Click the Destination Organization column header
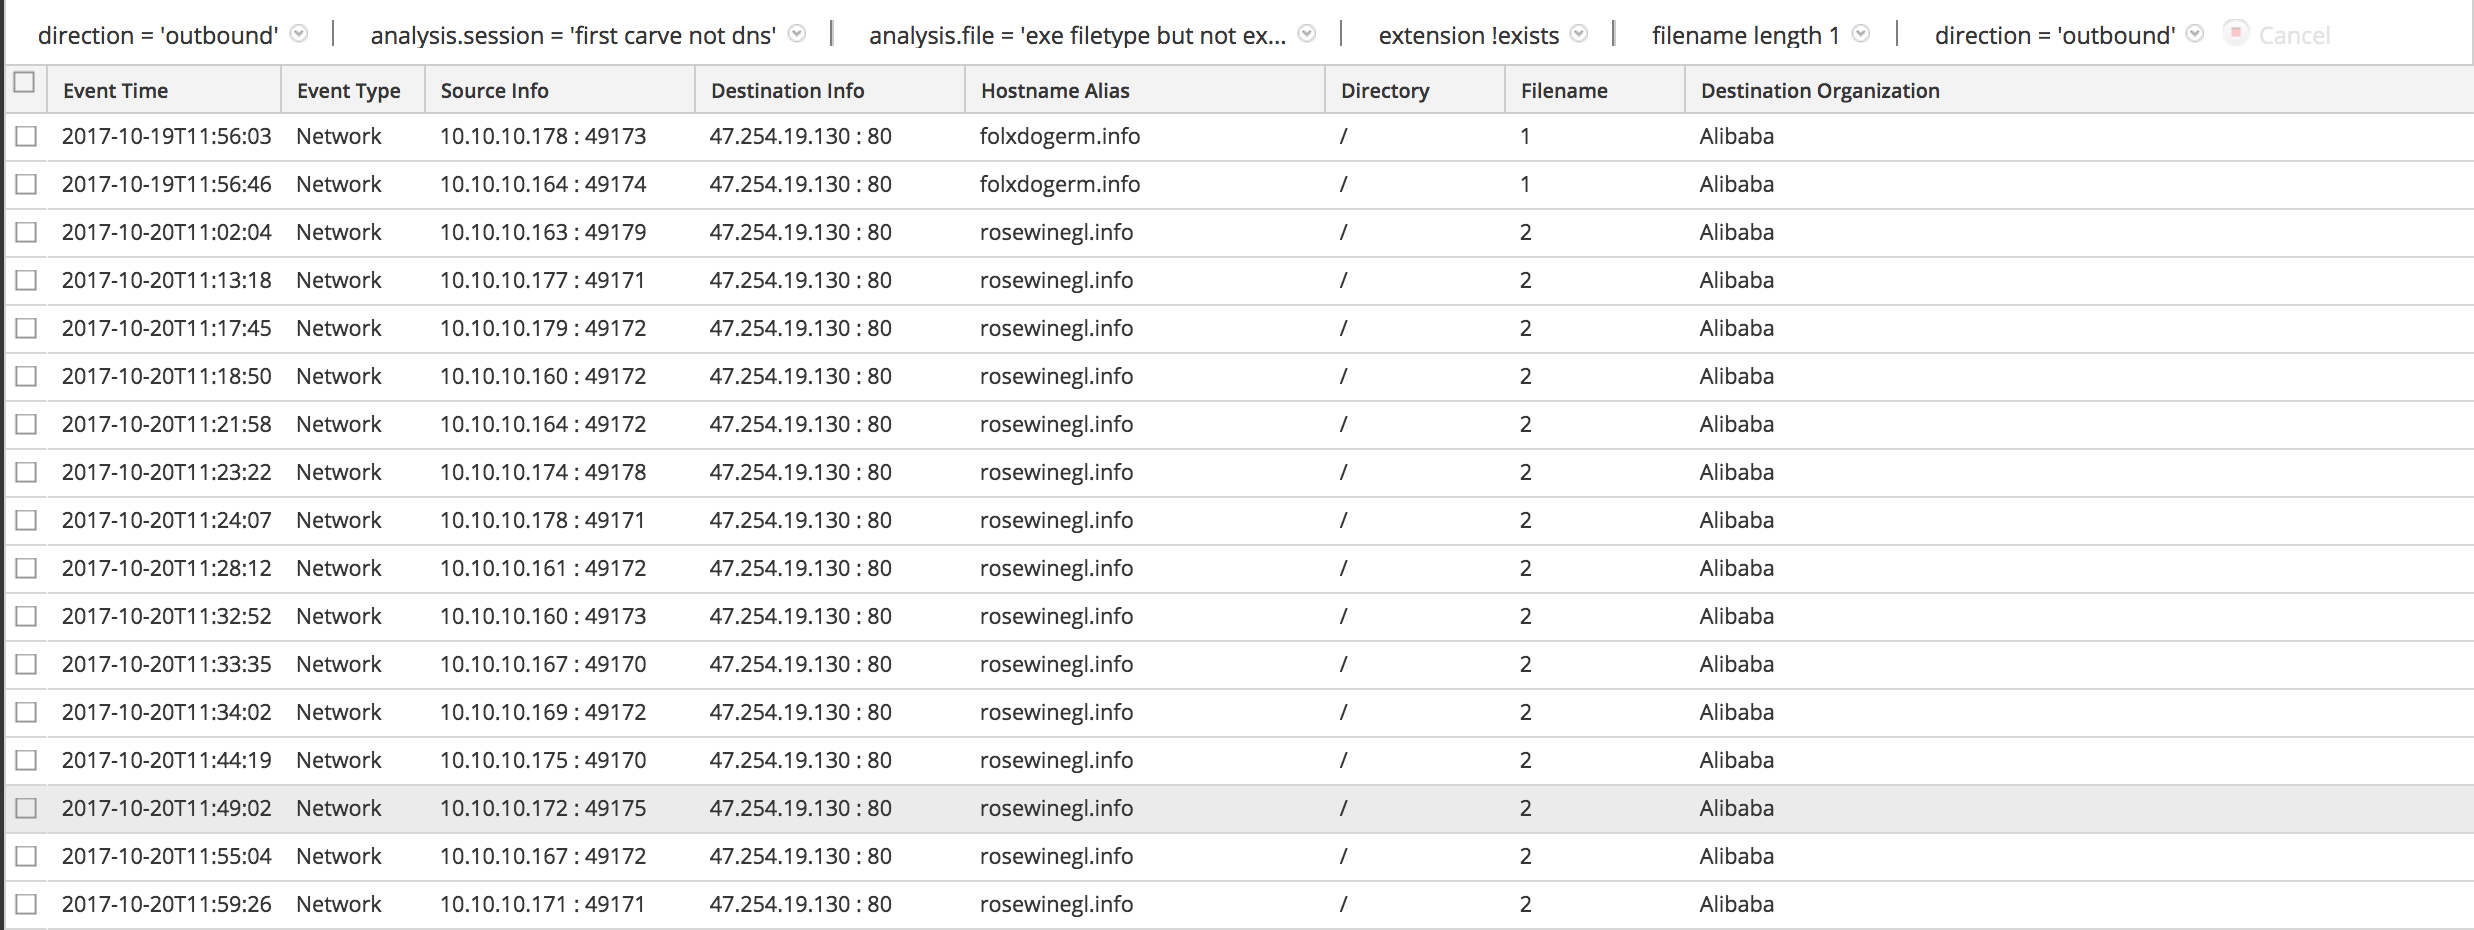2474x930 pixels. [x=1820, y=91]
